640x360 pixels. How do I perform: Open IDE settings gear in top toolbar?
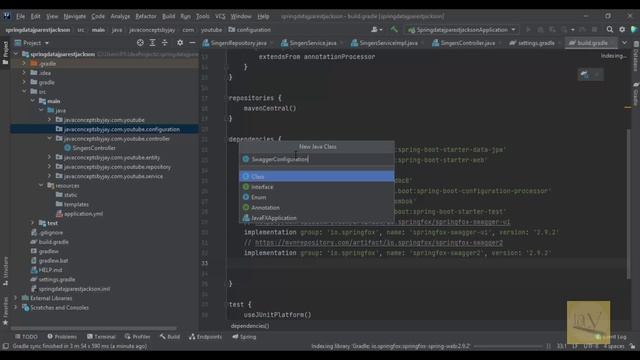tap(622, 29)
